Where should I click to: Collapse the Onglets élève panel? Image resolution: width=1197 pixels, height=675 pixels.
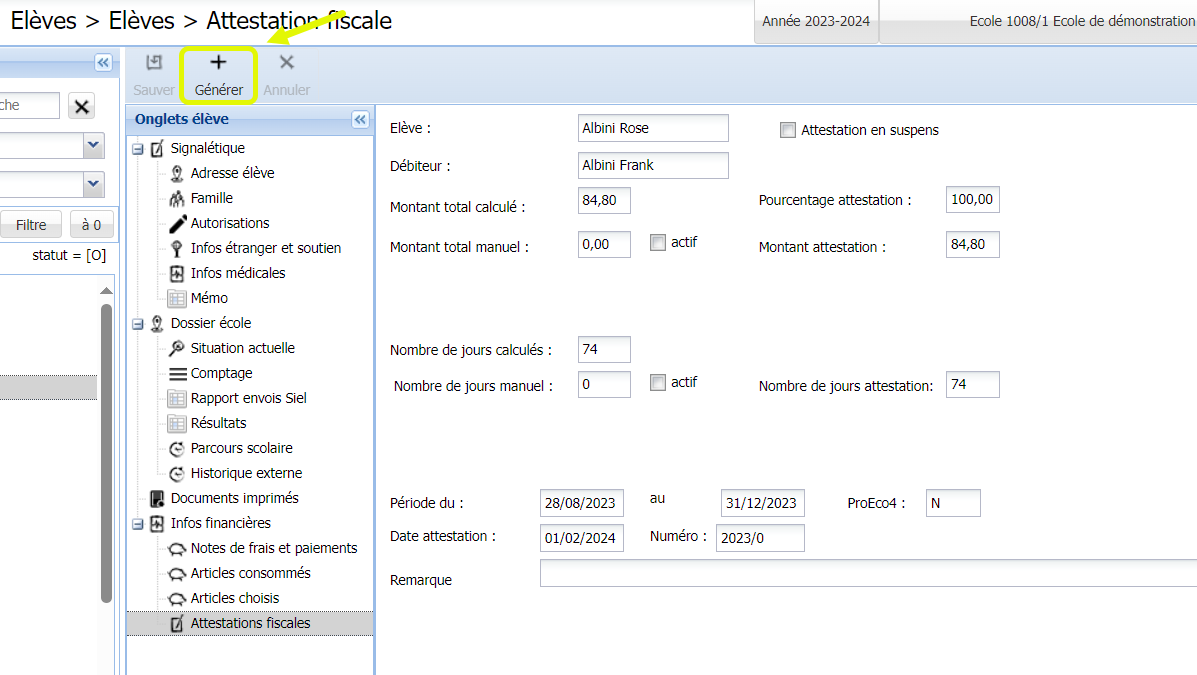[x=360, y=120]
